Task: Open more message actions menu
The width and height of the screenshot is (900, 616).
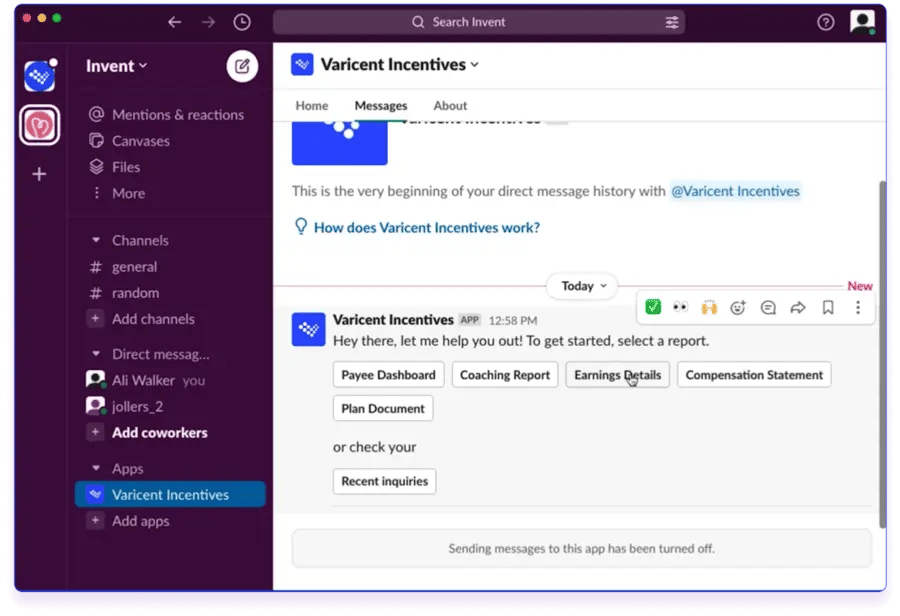Action: (x=858, y=307)
